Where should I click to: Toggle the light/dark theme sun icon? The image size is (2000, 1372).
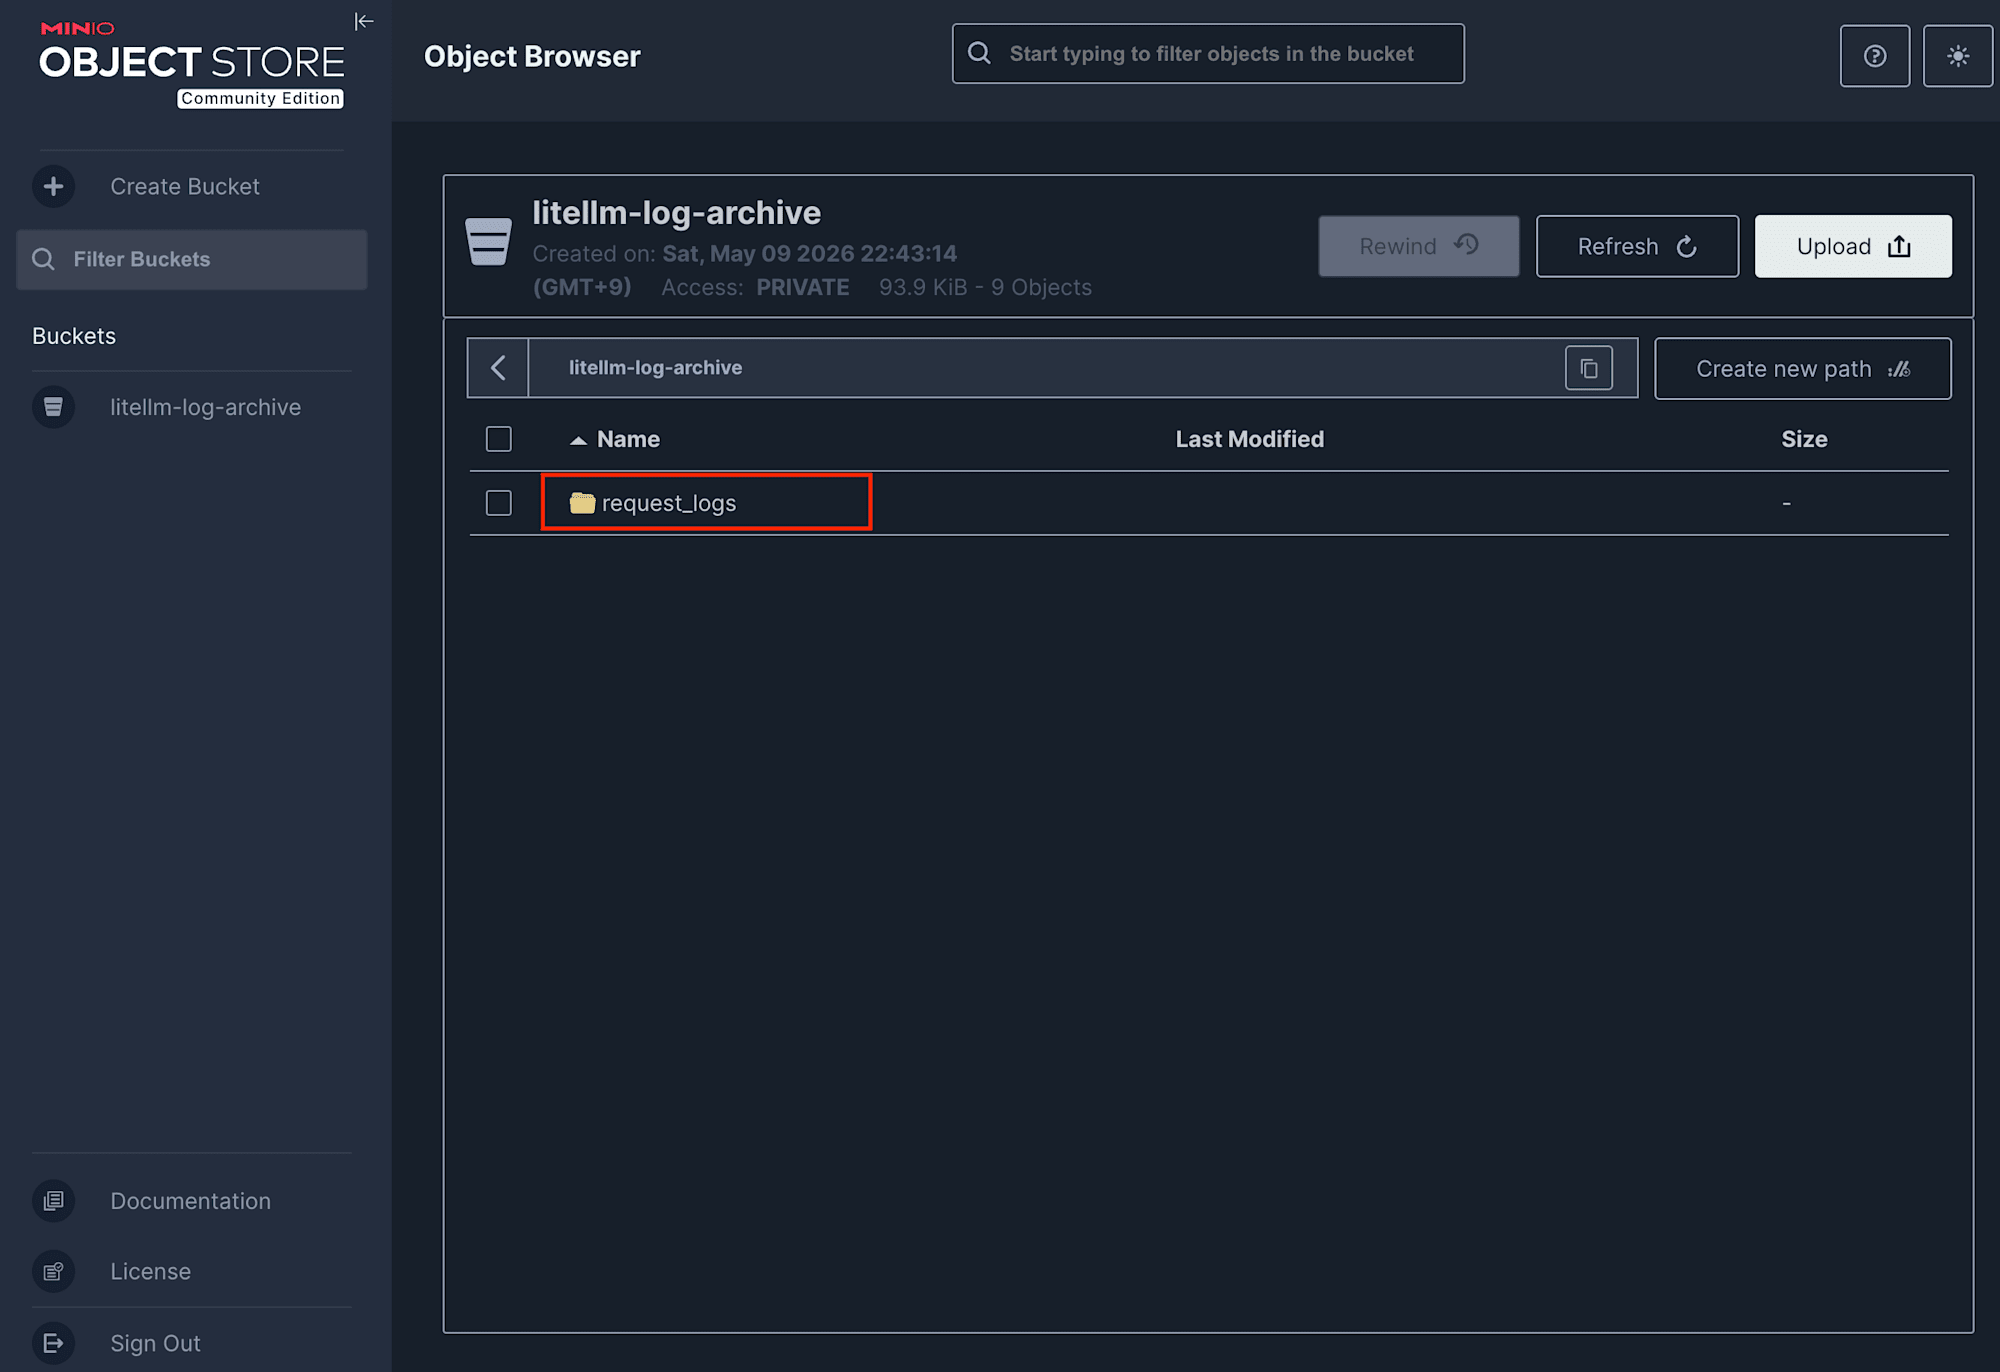click(1958, 56)
